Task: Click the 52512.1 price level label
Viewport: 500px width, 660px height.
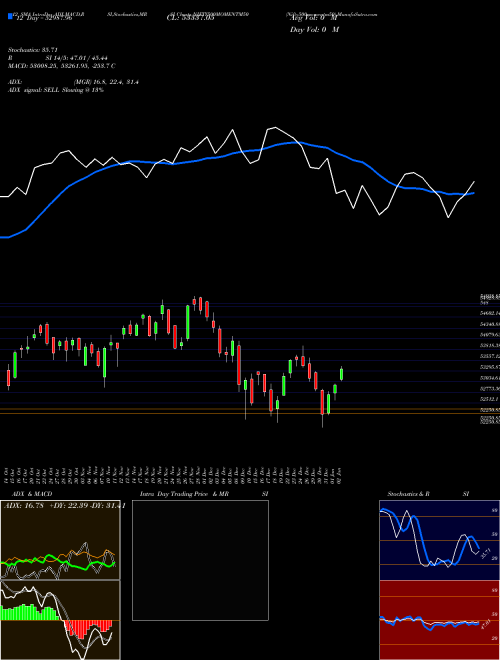Action: 490,399
